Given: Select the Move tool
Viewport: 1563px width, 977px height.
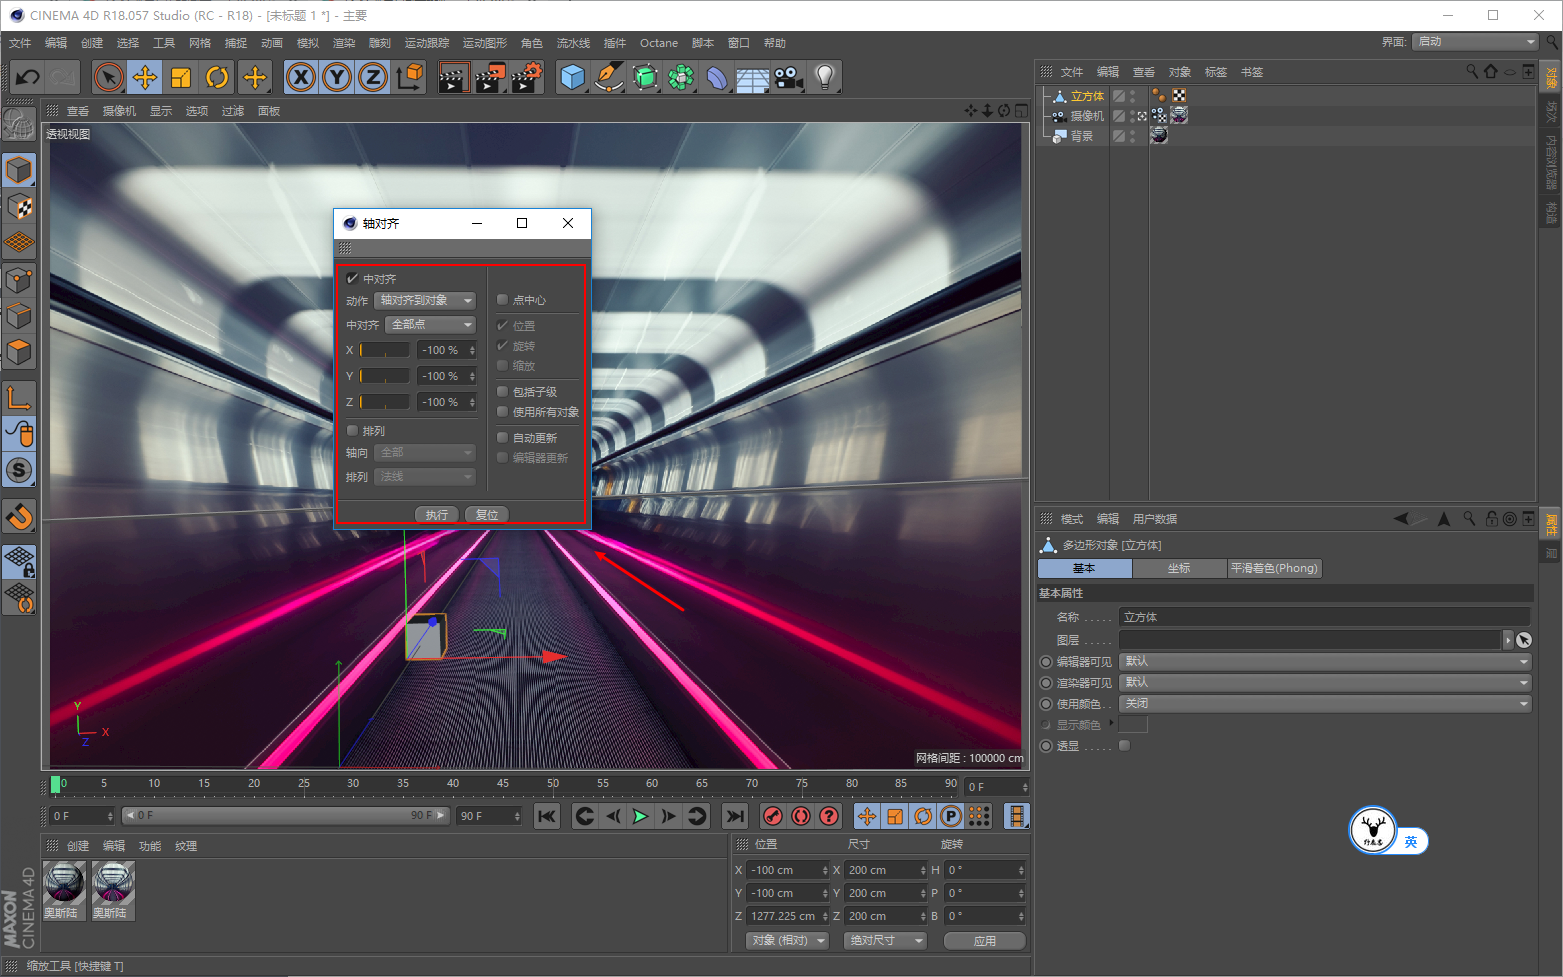Looking at the screenshot, I should (145, 77).
